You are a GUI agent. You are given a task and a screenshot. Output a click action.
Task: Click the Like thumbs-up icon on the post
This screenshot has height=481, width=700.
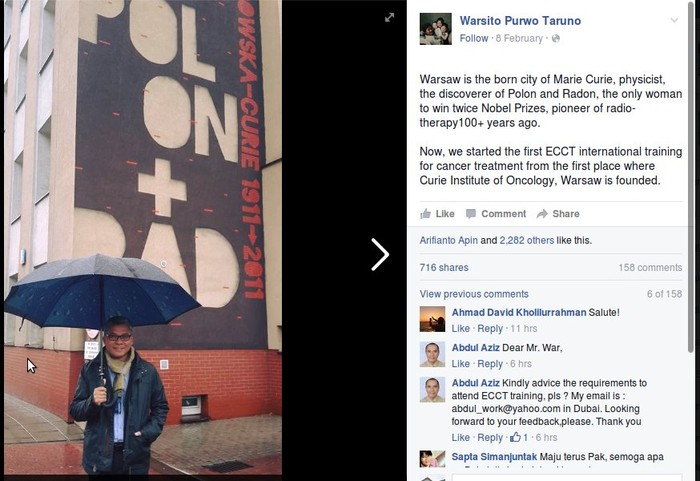426,214
